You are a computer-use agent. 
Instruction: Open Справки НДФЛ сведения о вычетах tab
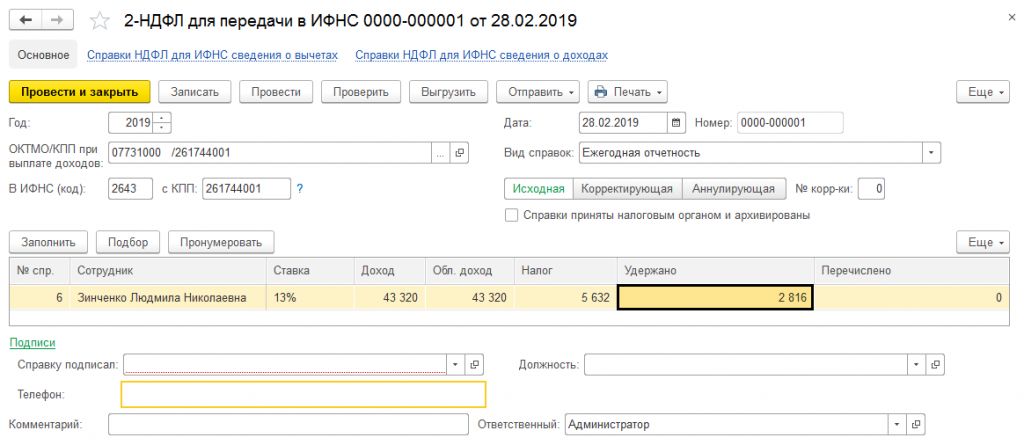(212, 55)
